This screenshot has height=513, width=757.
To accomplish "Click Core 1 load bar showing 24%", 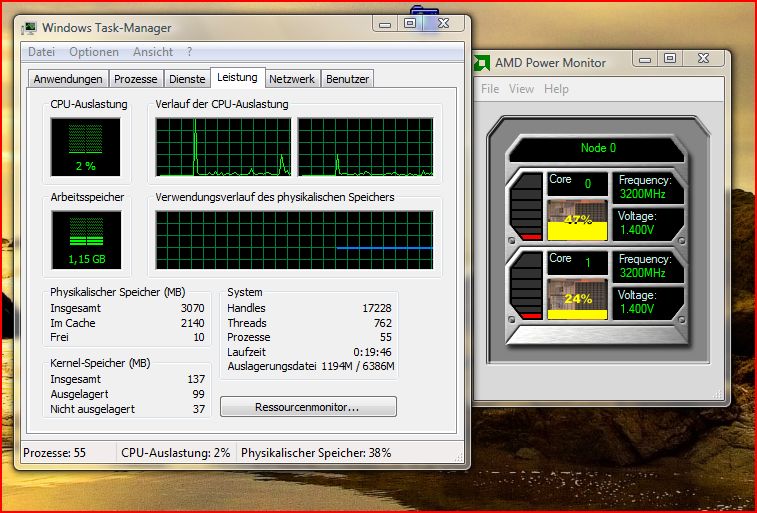I will click(577, 299).
